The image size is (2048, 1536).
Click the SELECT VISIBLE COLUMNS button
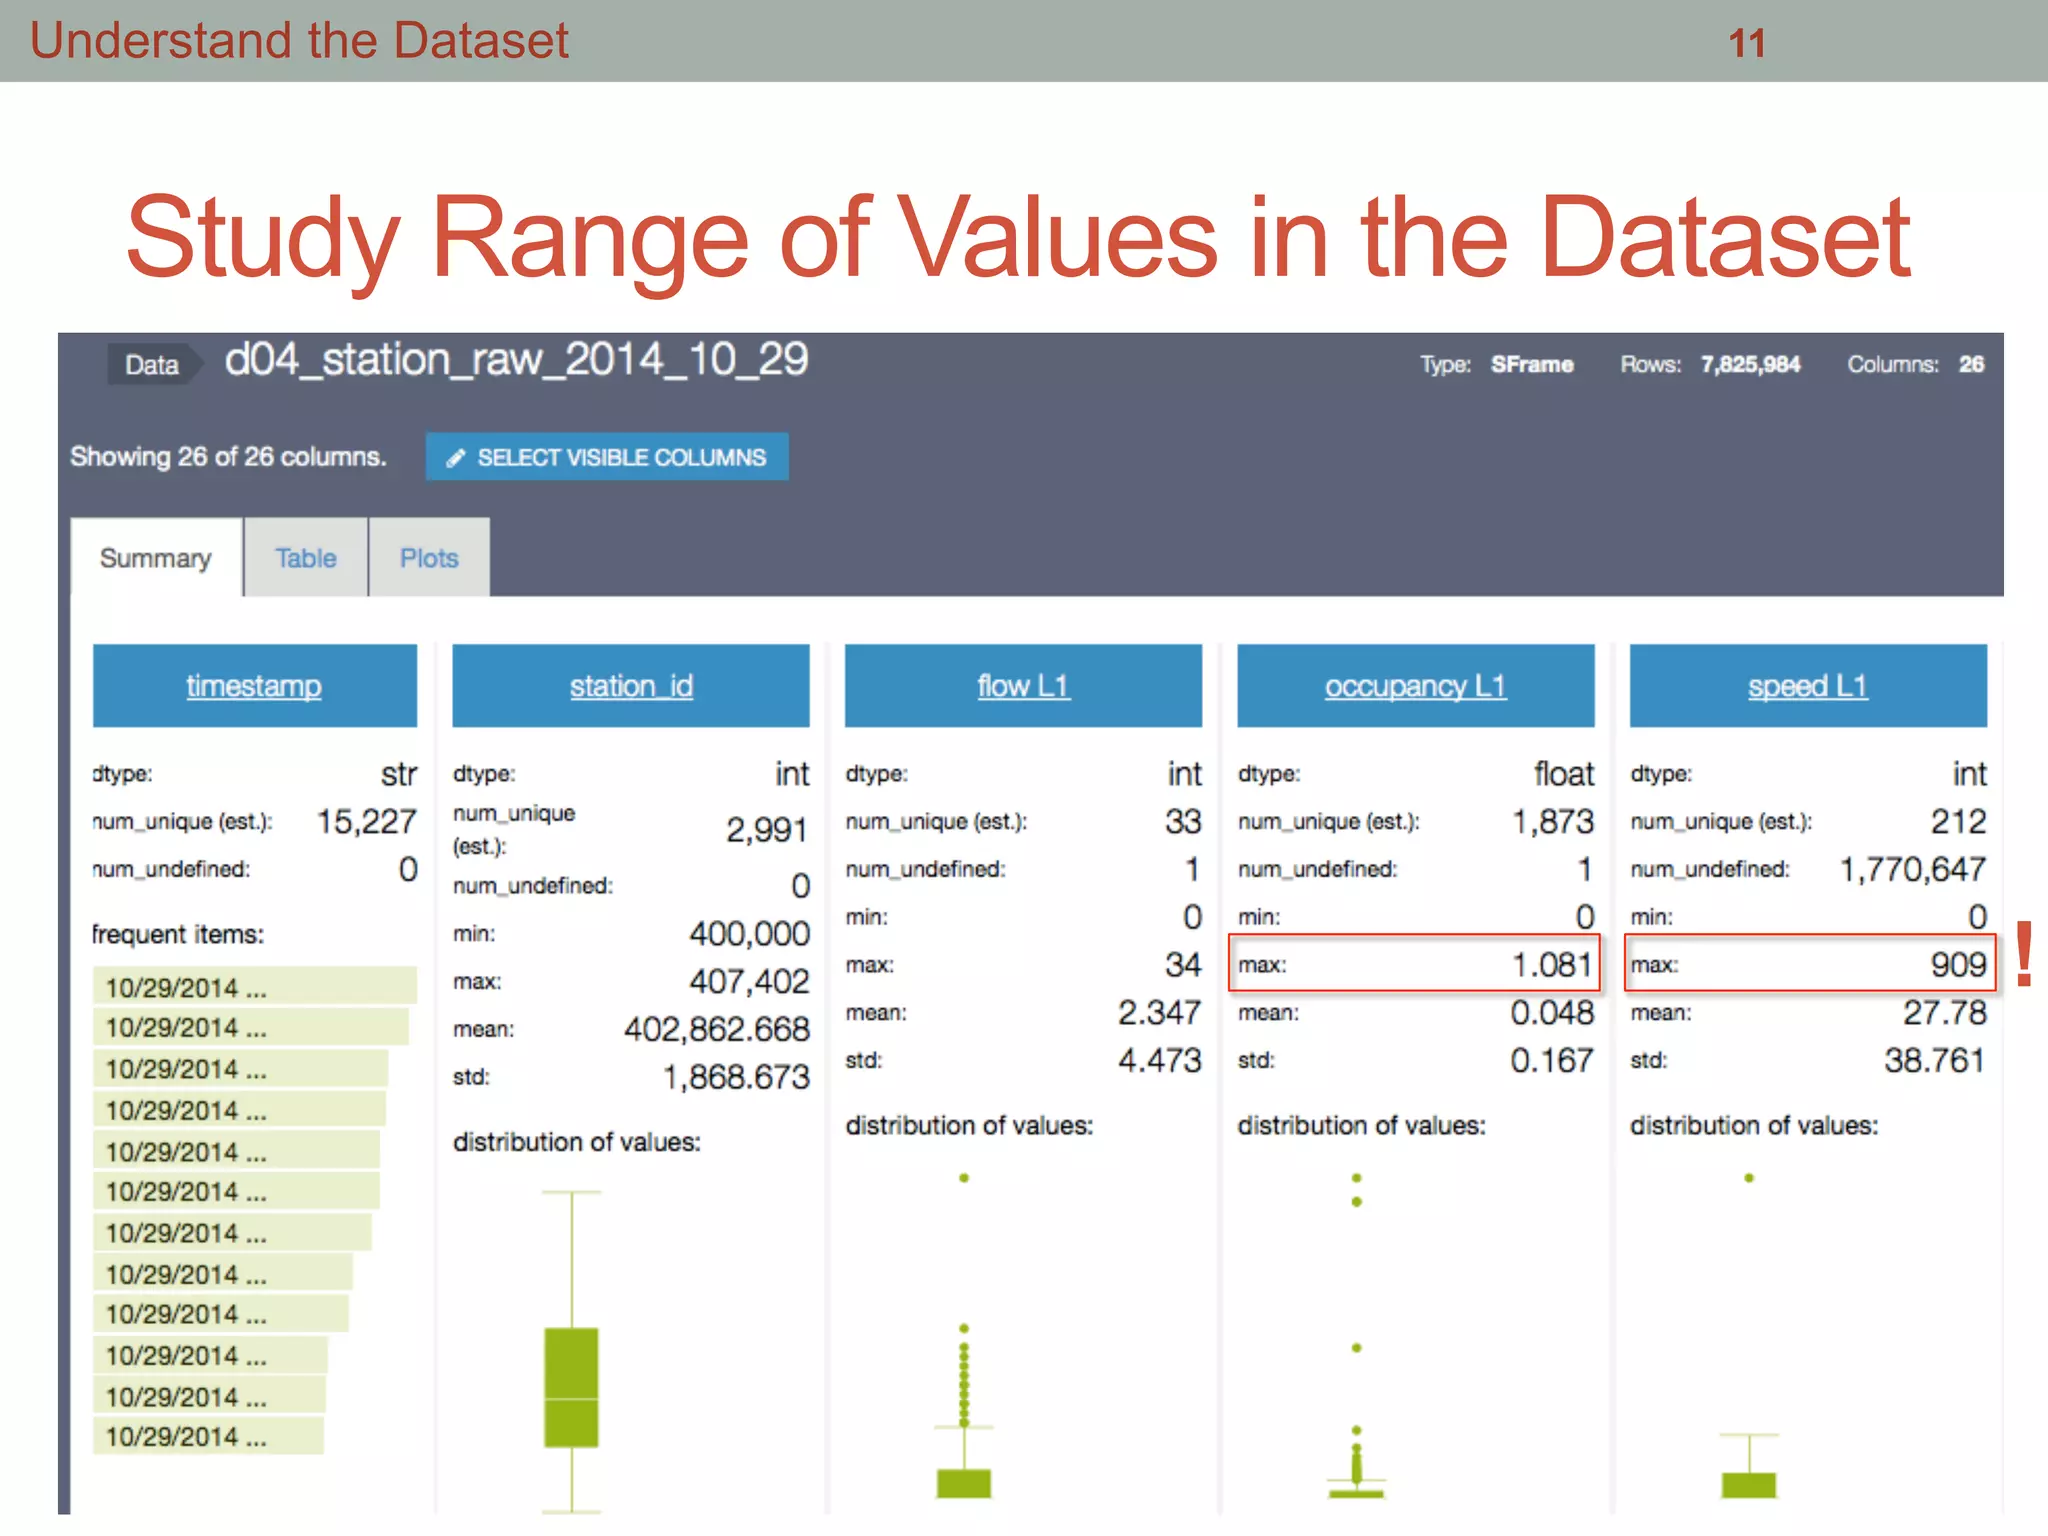click(607, 457)
